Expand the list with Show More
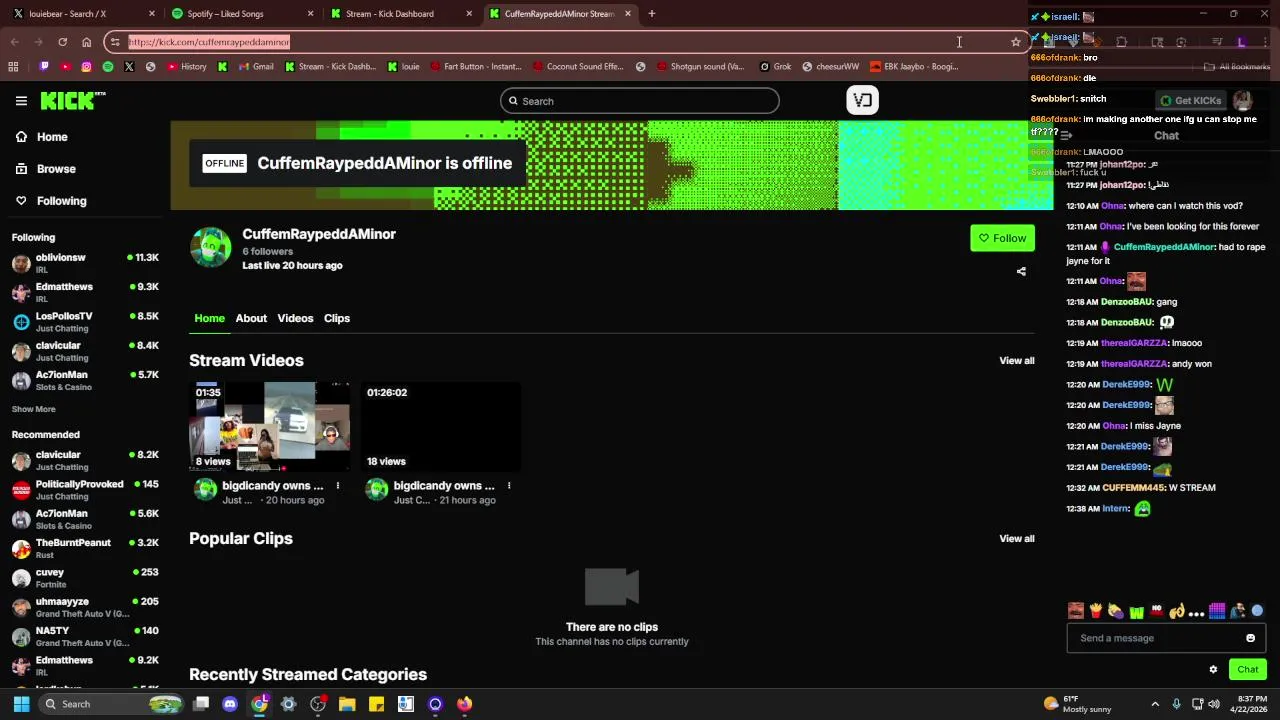Image resolution: width=1280 pixels, height=720 pixels. pos(33,409)
